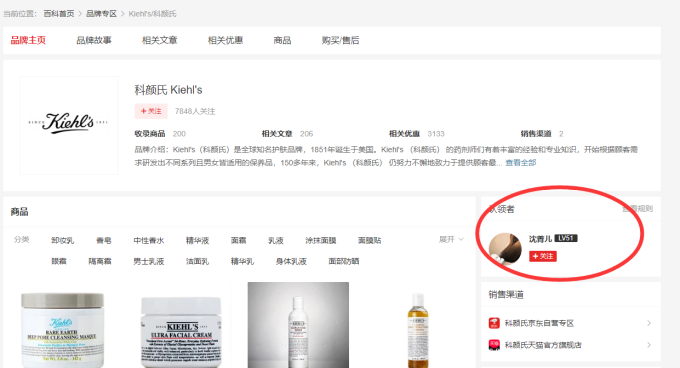Filter products by 隔离霜 category
680x368 pixels.
[x=100, y=261]
